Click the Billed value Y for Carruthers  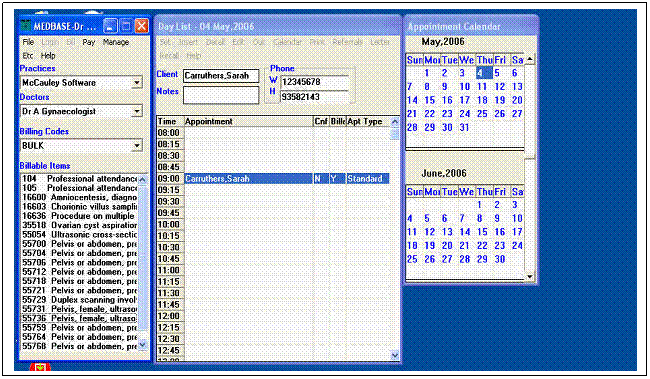click(337, 179)
